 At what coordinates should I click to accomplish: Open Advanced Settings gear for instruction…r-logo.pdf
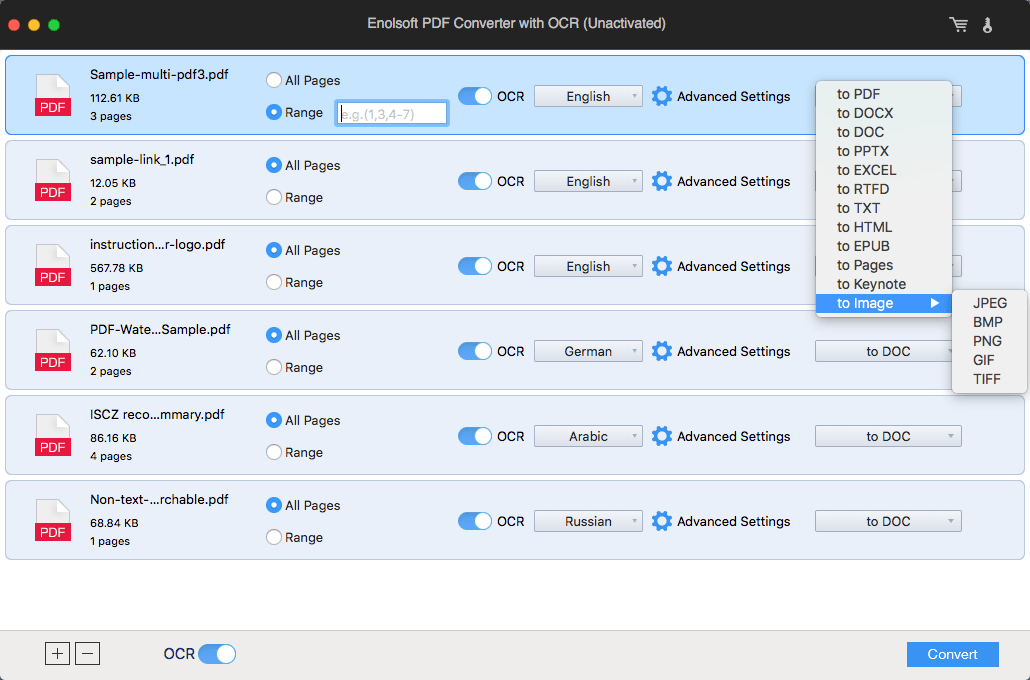(x=661, y=266)
